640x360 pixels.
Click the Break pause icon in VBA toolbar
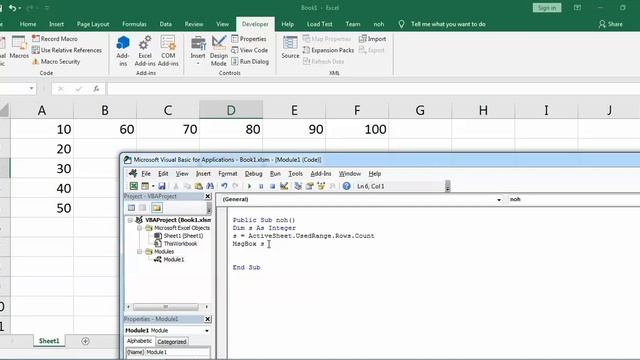(x=261, y=186)
